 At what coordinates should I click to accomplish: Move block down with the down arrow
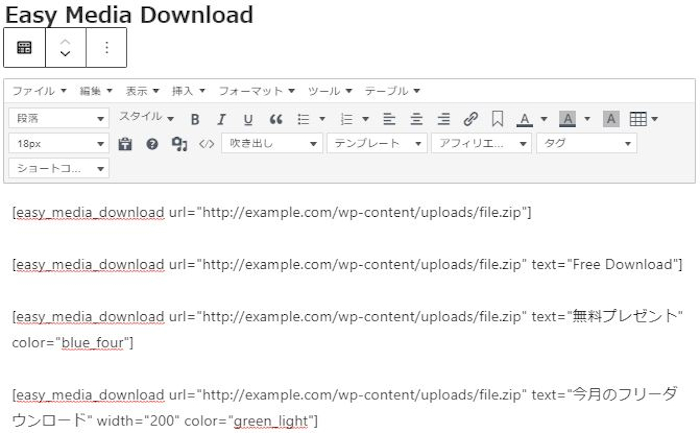(x=65, y=54)
